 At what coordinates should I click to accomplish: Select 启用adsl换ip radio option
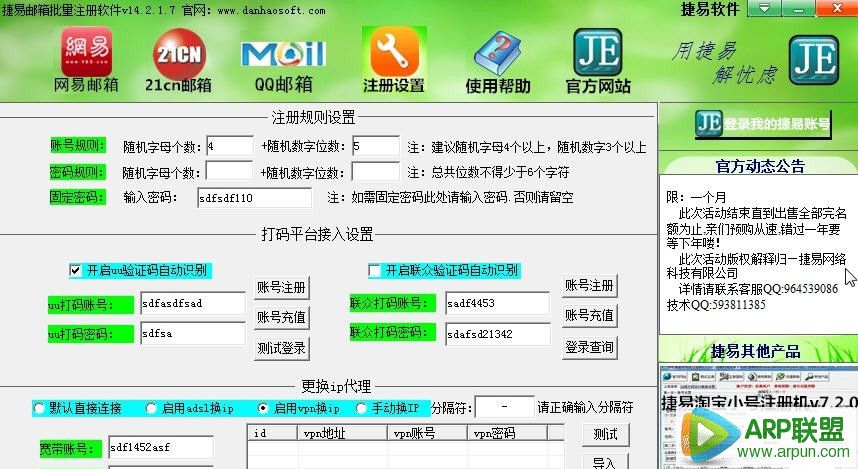pos(151,408)
